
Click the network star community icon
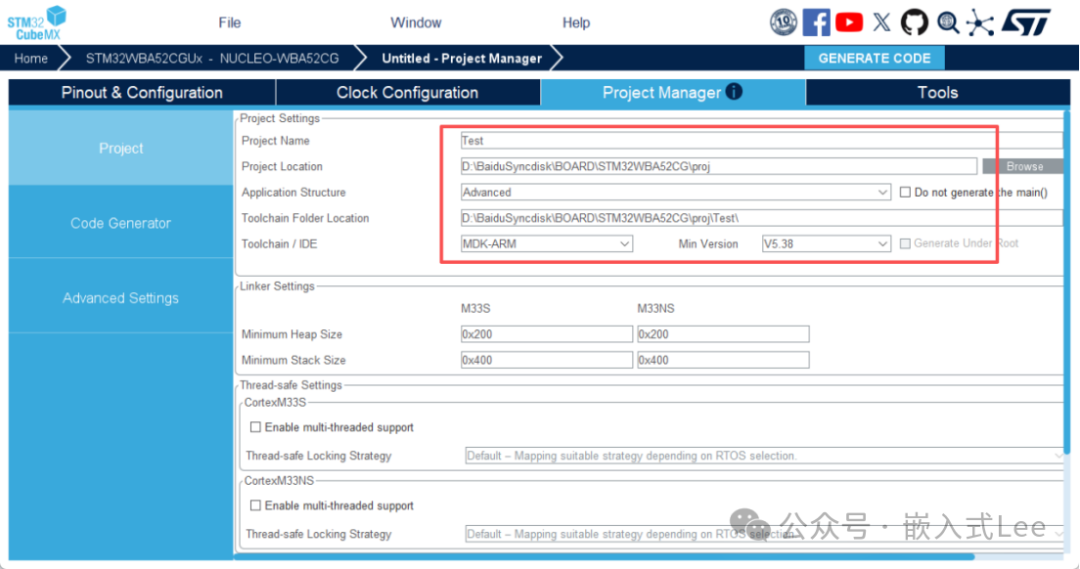[x=980, y=23]
